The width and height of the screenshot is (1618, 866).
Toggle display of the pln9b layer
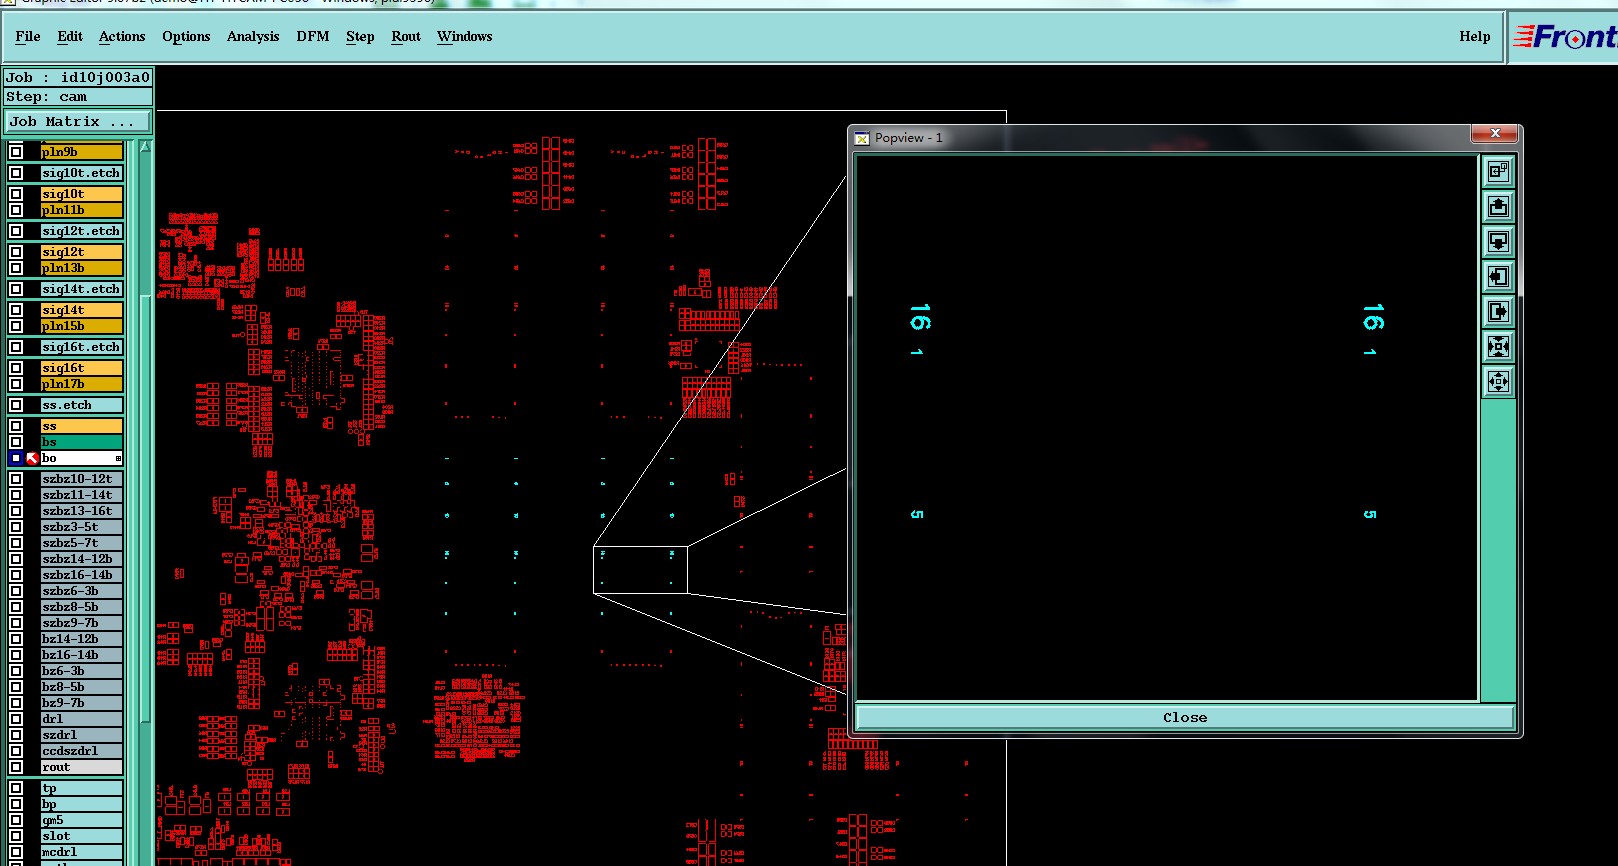pos(16,152)
